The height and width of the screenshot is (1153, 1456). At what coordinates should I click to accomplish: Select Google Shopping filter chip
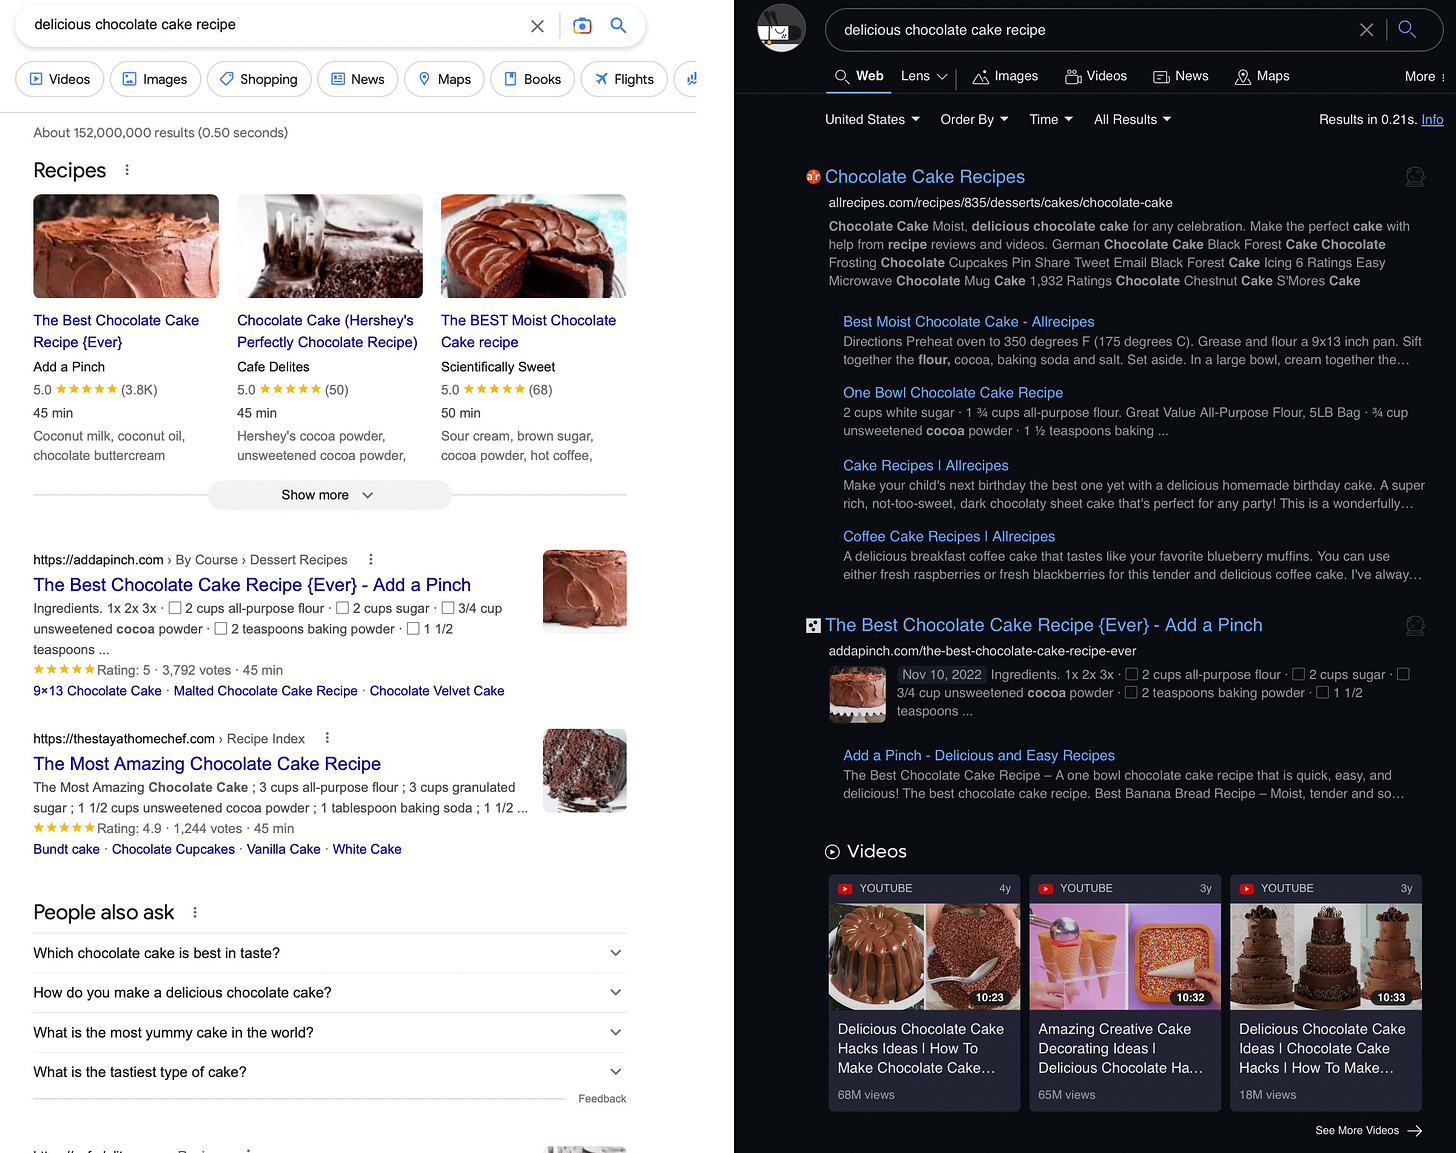[x=259, y=79]
